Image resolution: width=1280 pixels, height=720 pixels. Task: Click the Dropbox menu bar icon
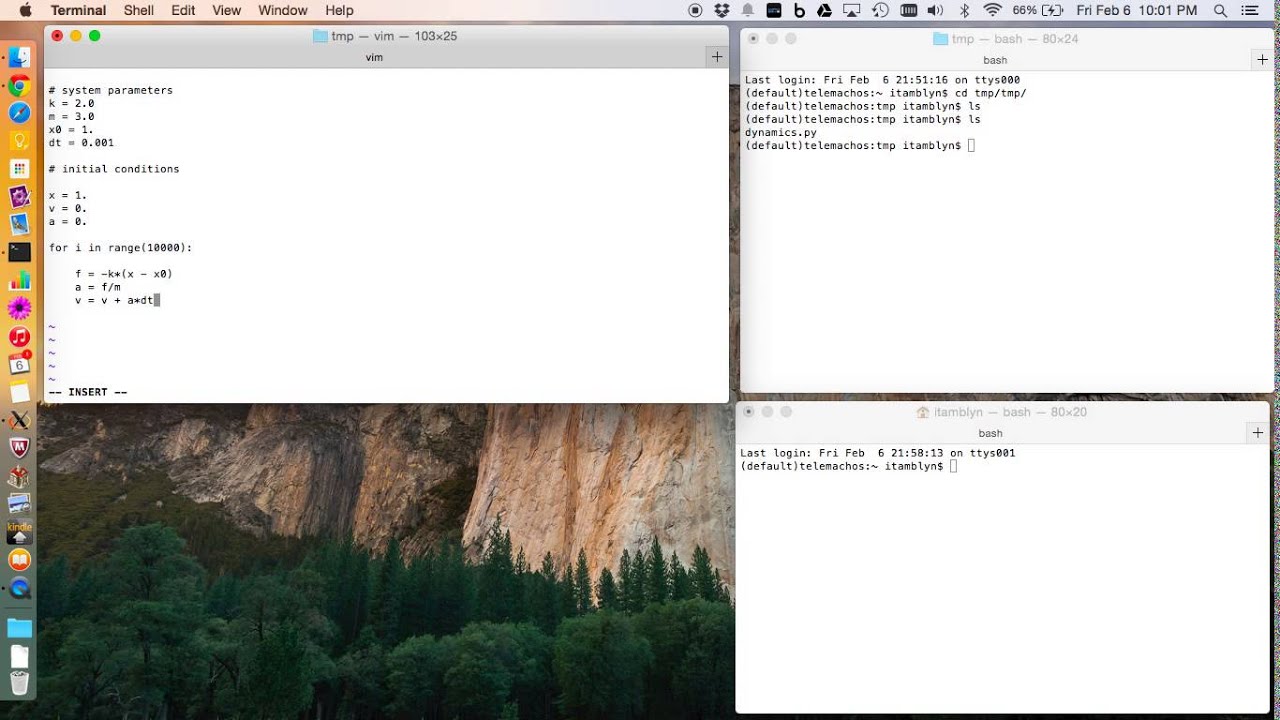click(722, 10)
